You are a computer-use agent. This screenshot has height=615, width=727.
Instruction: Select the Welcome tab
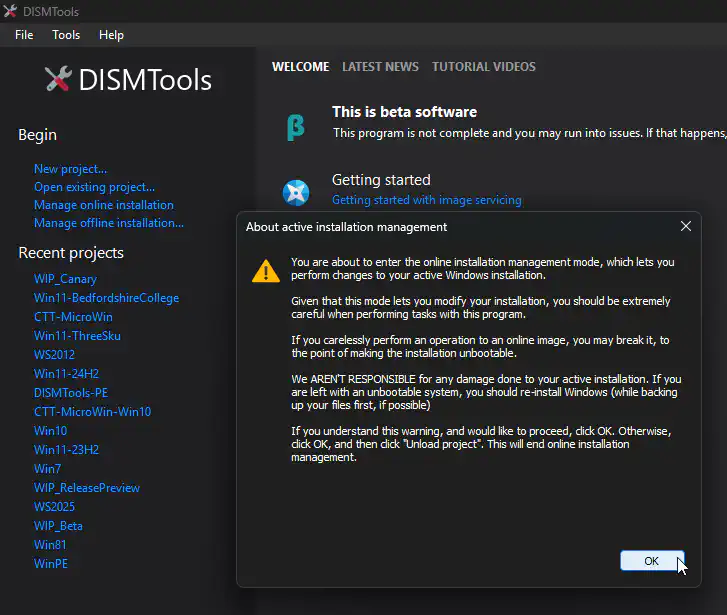(300, 67)
